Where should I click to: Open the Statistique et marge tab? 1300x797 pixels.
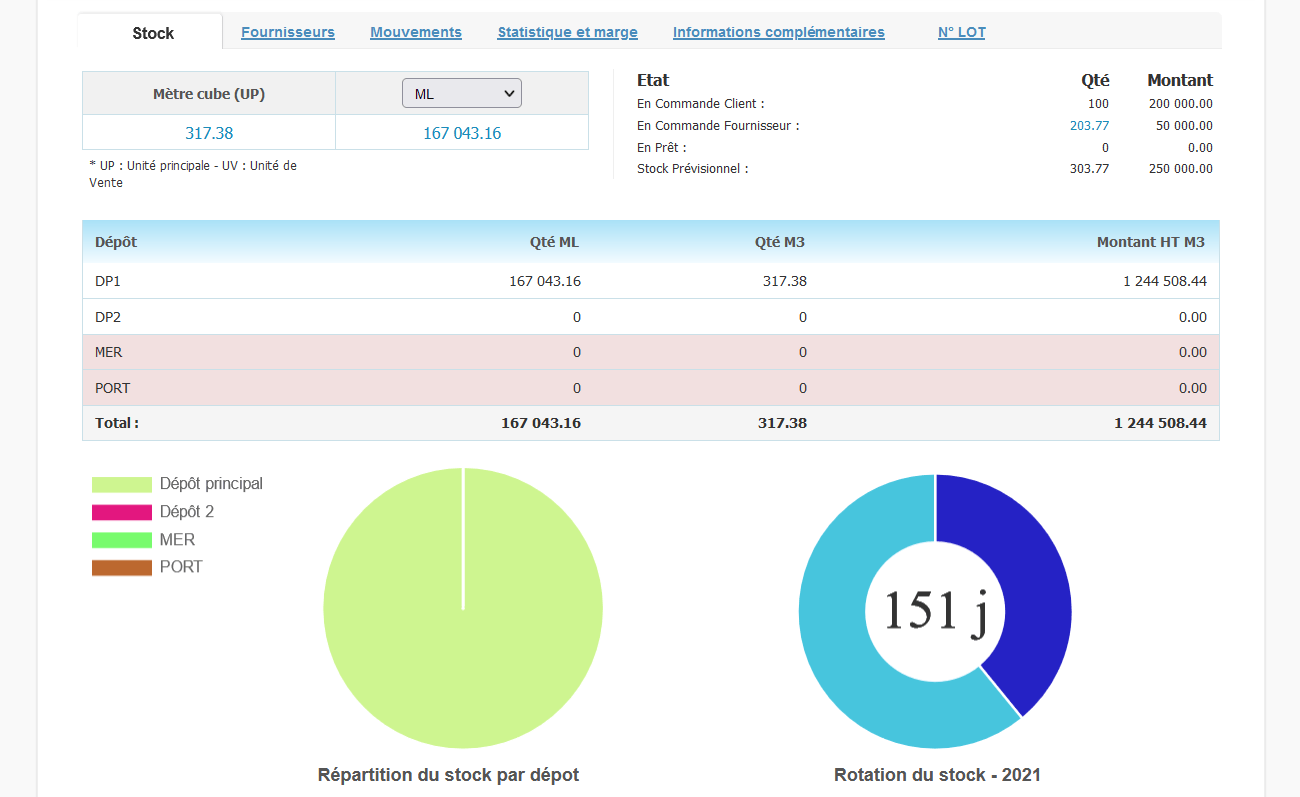567,32
